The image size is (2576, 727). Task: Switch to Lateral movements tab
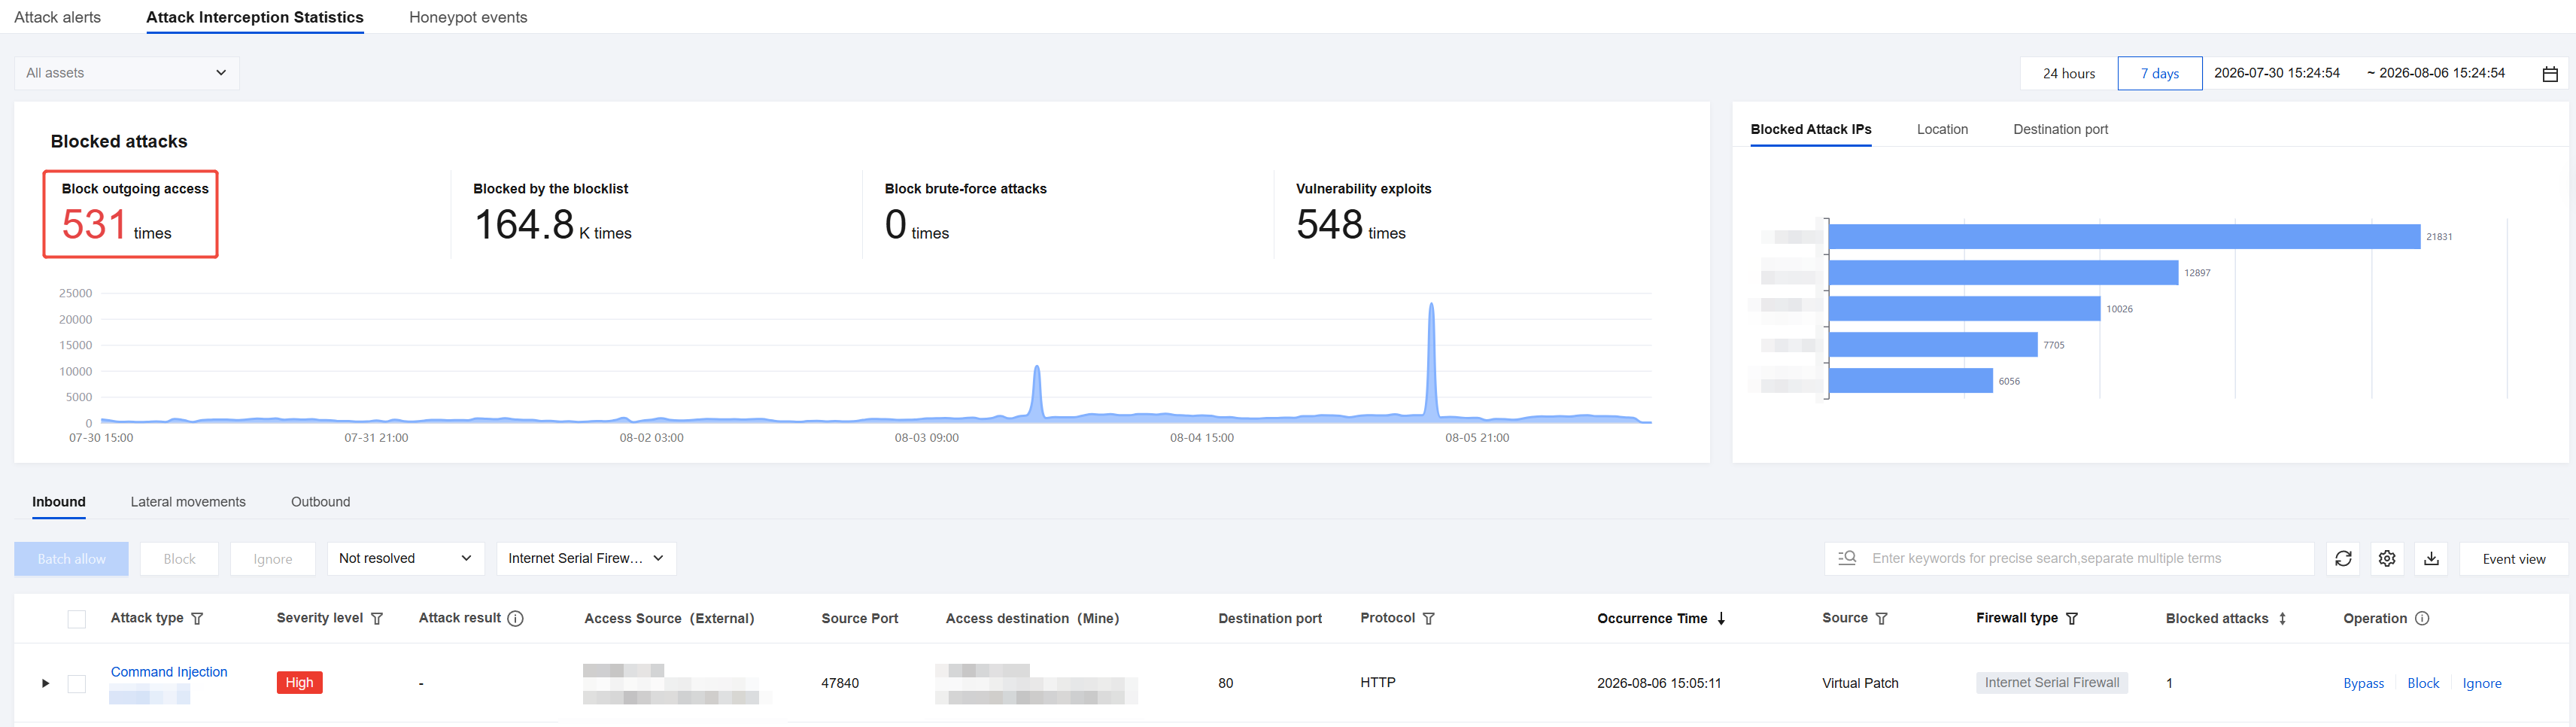[188, 502]
